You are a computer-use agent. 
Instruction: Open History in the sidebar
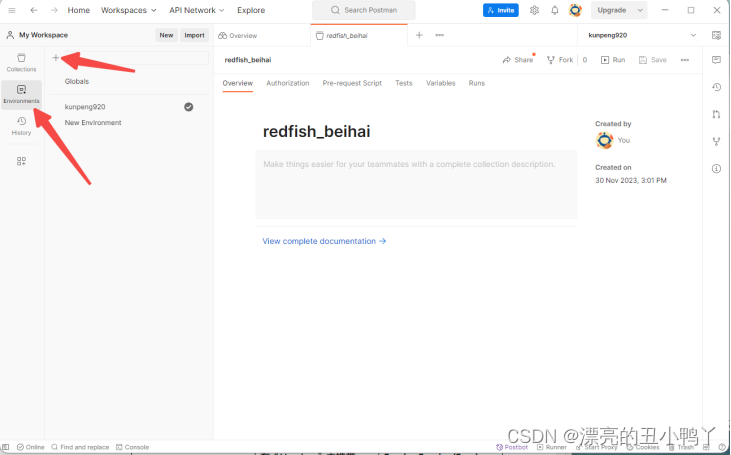(x=21, y=126)
